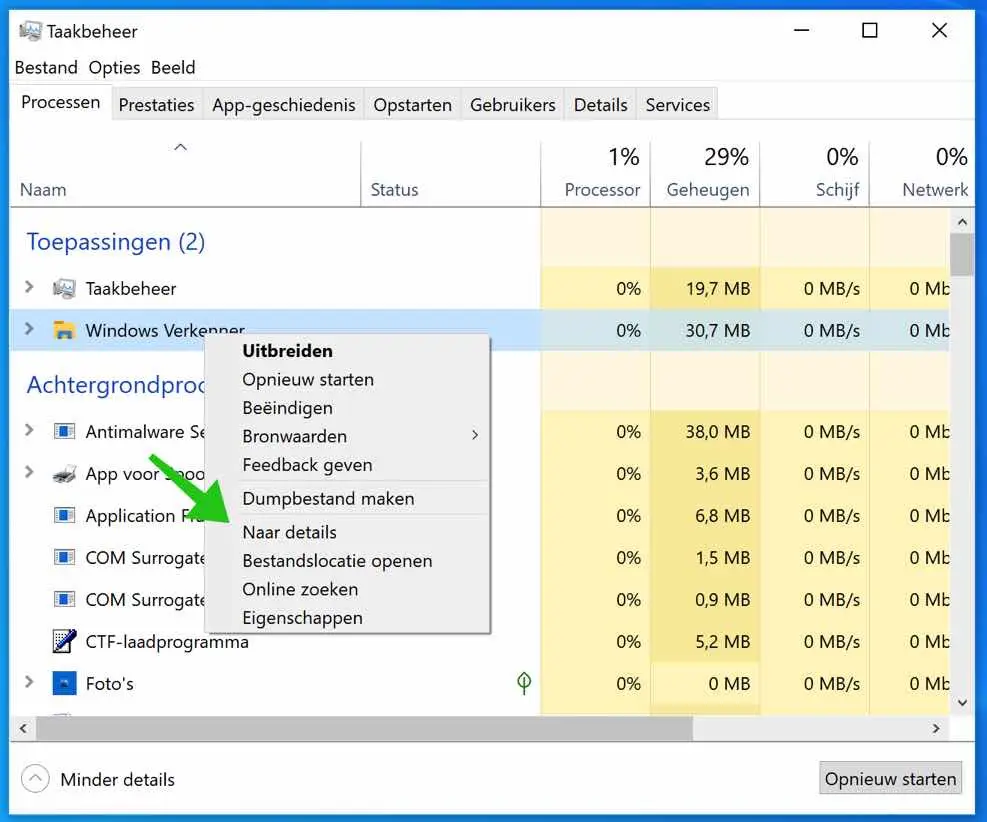Switch to the Details tab
The height and width of the screenshot is (822, 987).
tap(601, 104)
